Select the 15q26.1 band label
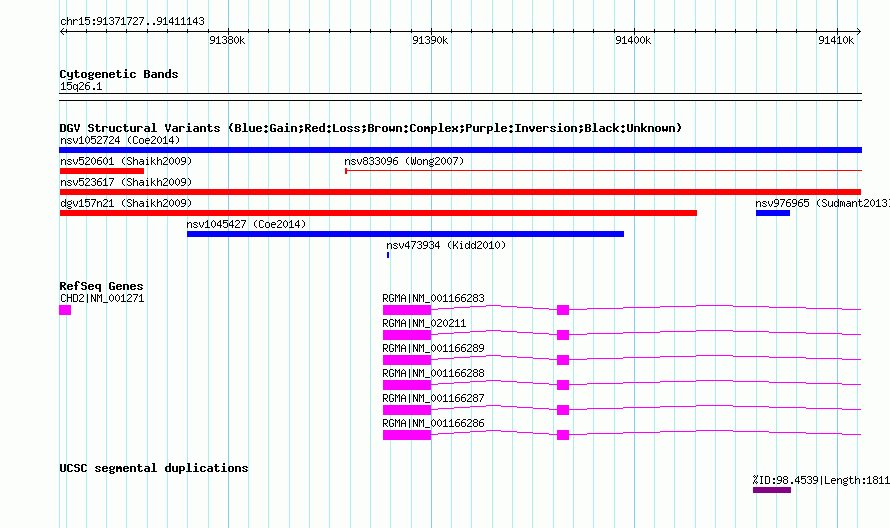The height and width of the screenshot is (528, 890). [x=81, y=87]
